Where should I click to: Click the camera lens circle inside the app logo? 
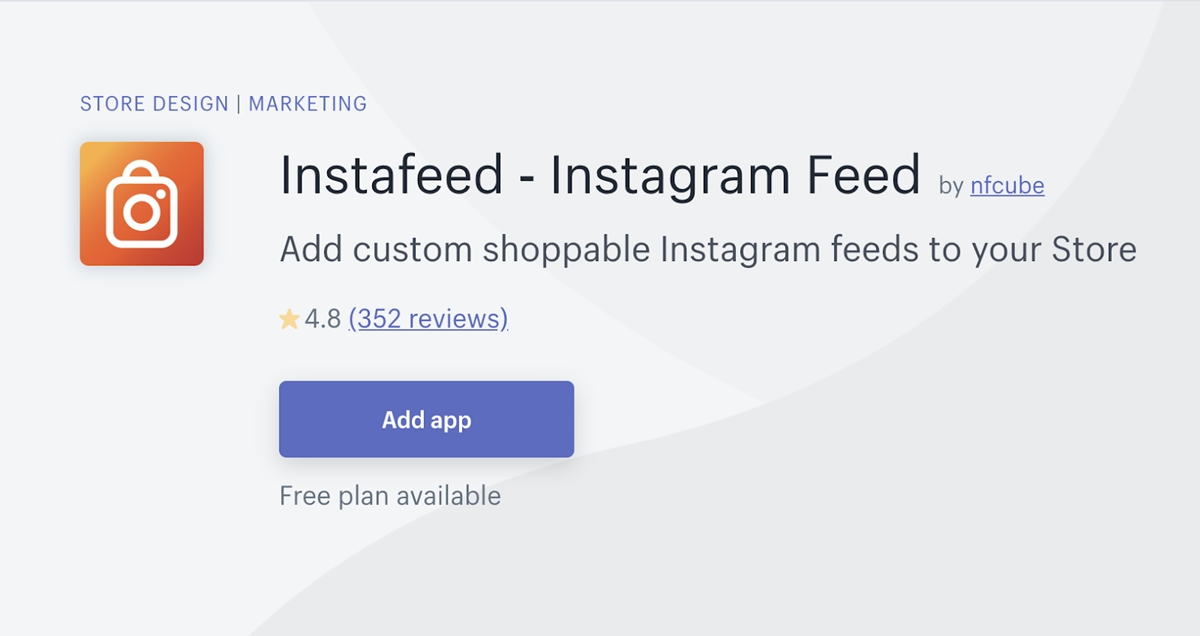pyautogui.click(x=142, y=211)
